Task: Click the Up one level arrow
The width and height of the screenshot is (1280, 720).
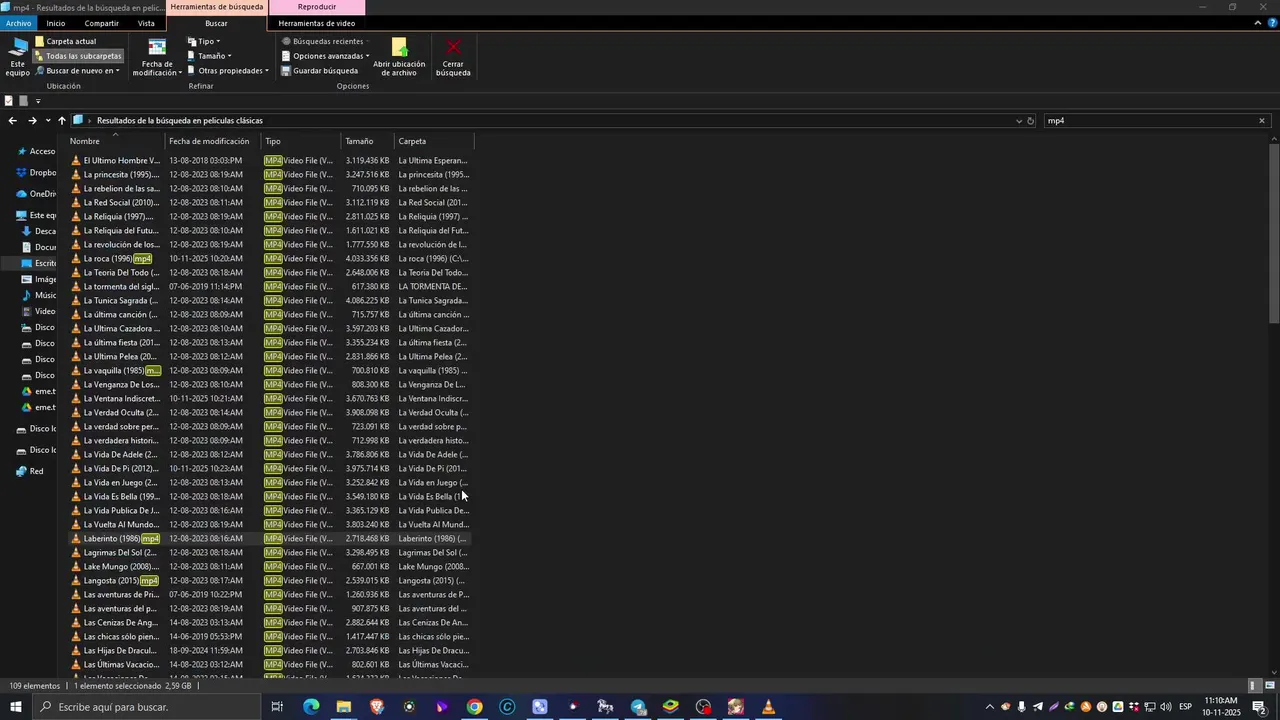Action: click(x=61, y=121)
